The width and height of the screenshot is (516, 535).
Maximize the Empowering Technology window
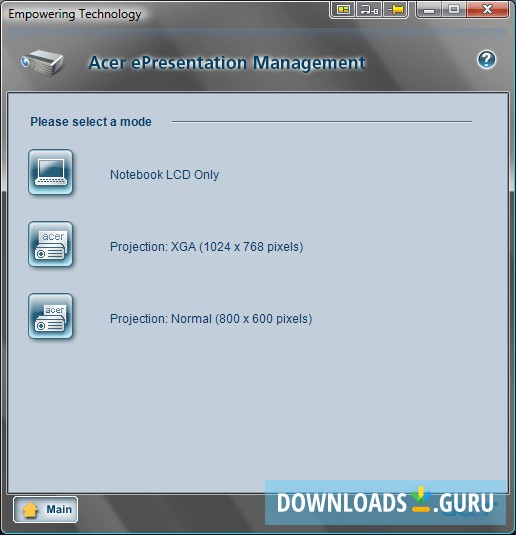(x=454, y=9)
